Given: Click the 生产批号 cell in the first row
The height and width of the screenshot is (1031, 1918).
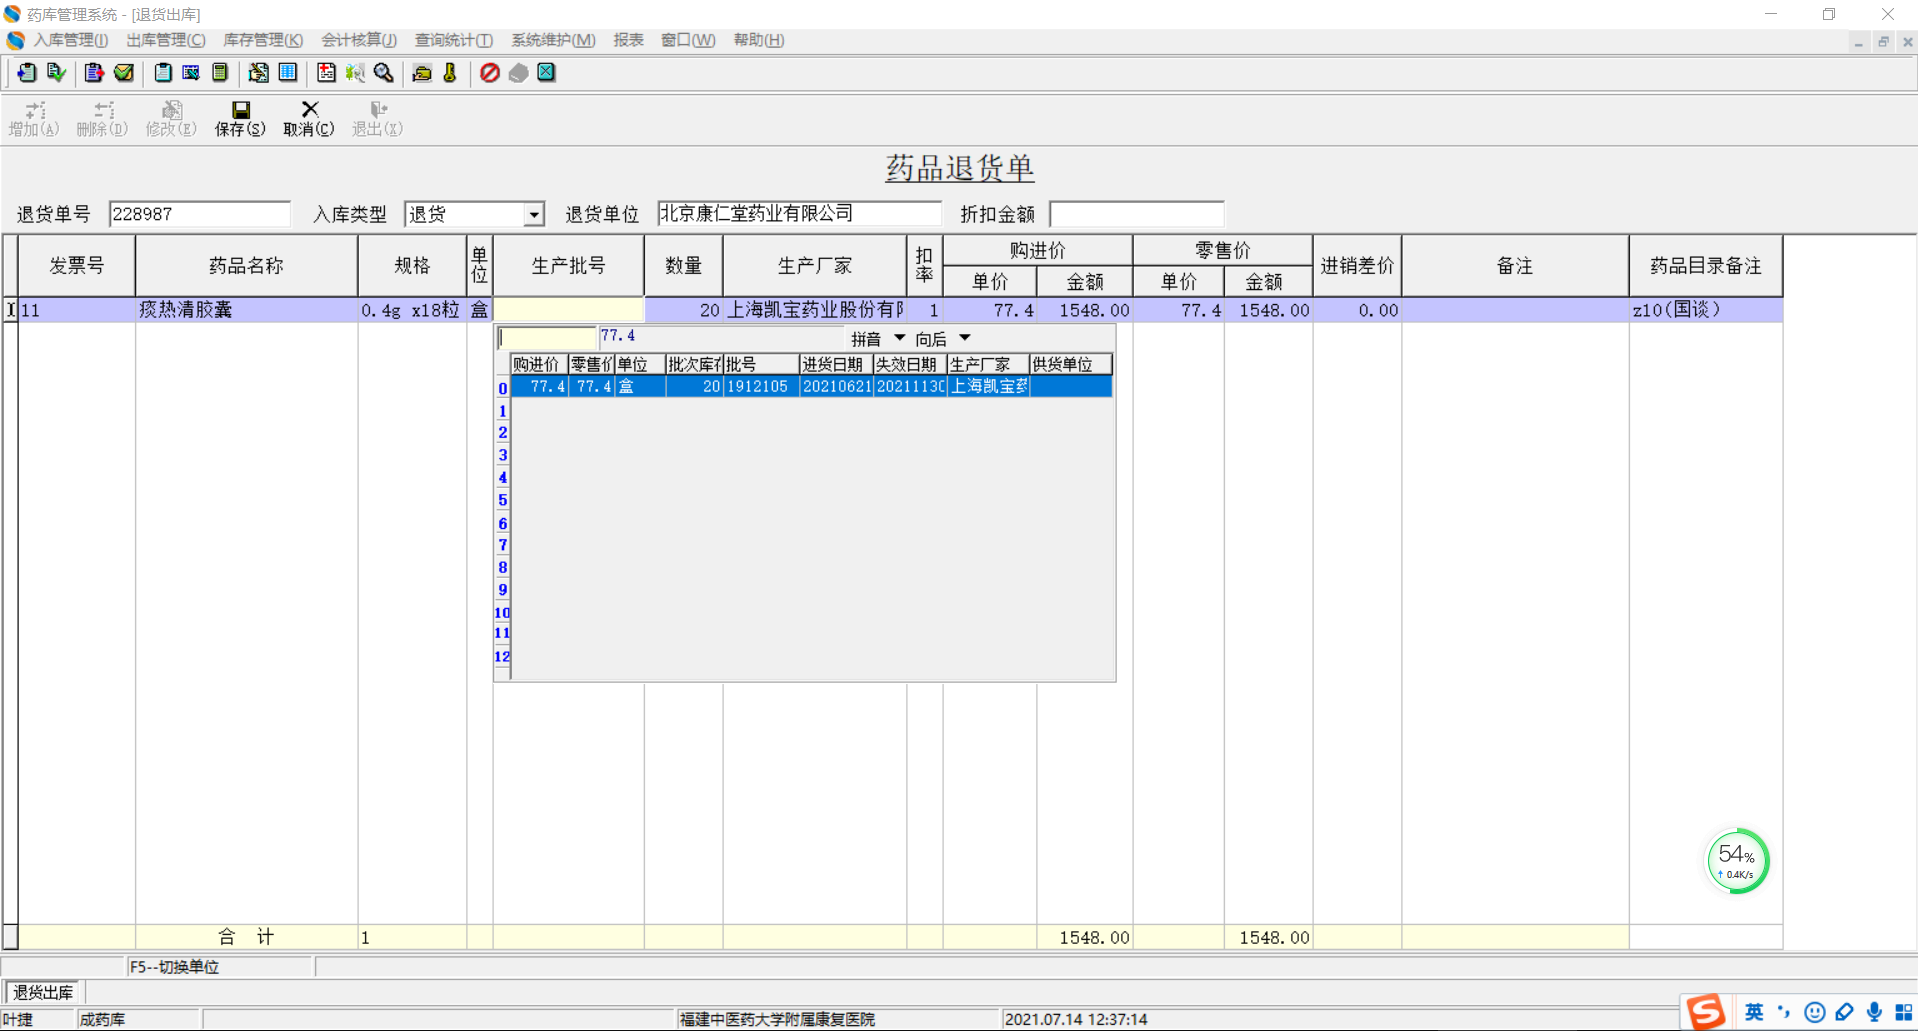Looking at the screenshot, I should pyautogui.click(x=569, y=310).
